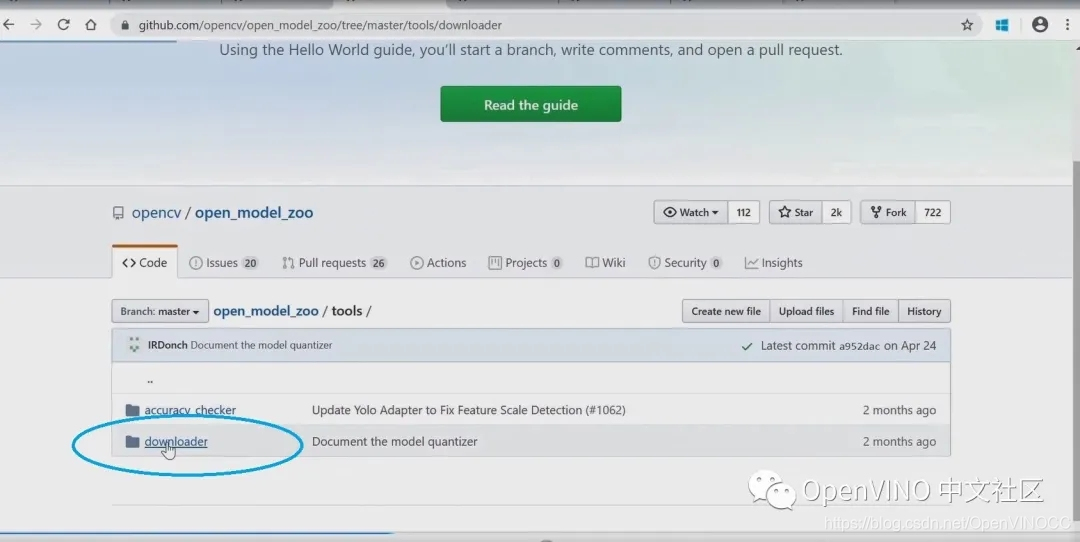This screenshot has width=1080, height=542.
Task: Open the browser profile avatar icon
Action: pyautogui.click(x=1040, y=25)
